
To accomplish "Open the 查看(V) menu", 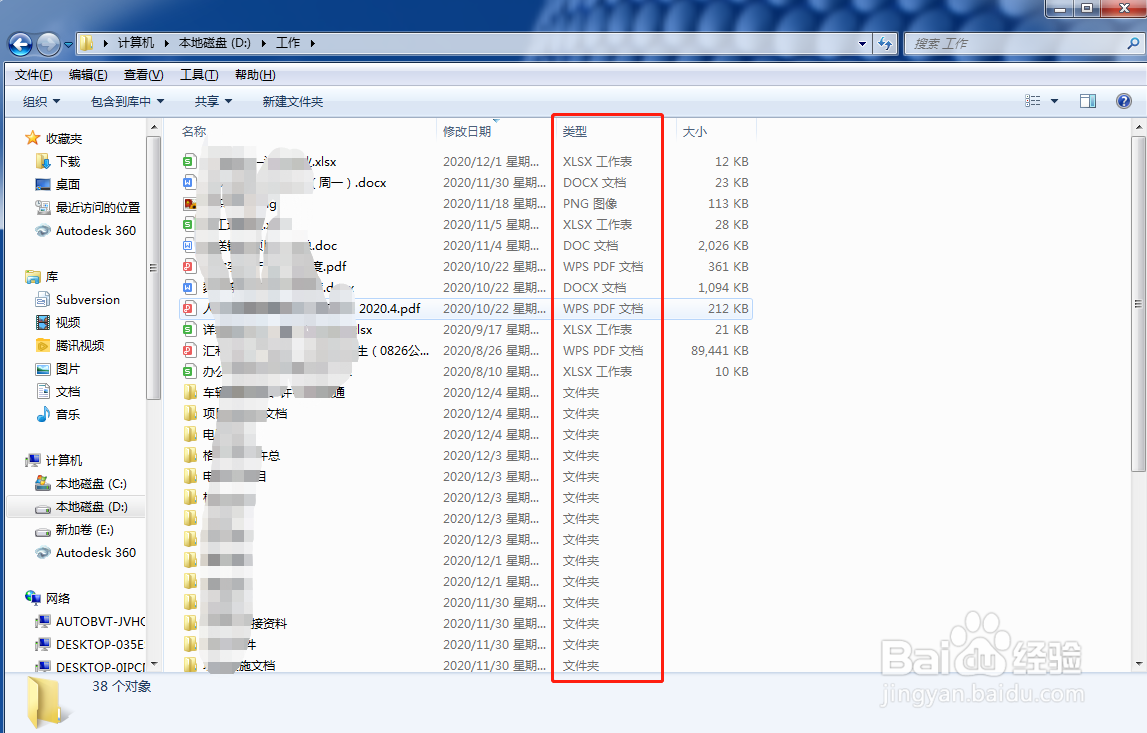I will point(143,75).
